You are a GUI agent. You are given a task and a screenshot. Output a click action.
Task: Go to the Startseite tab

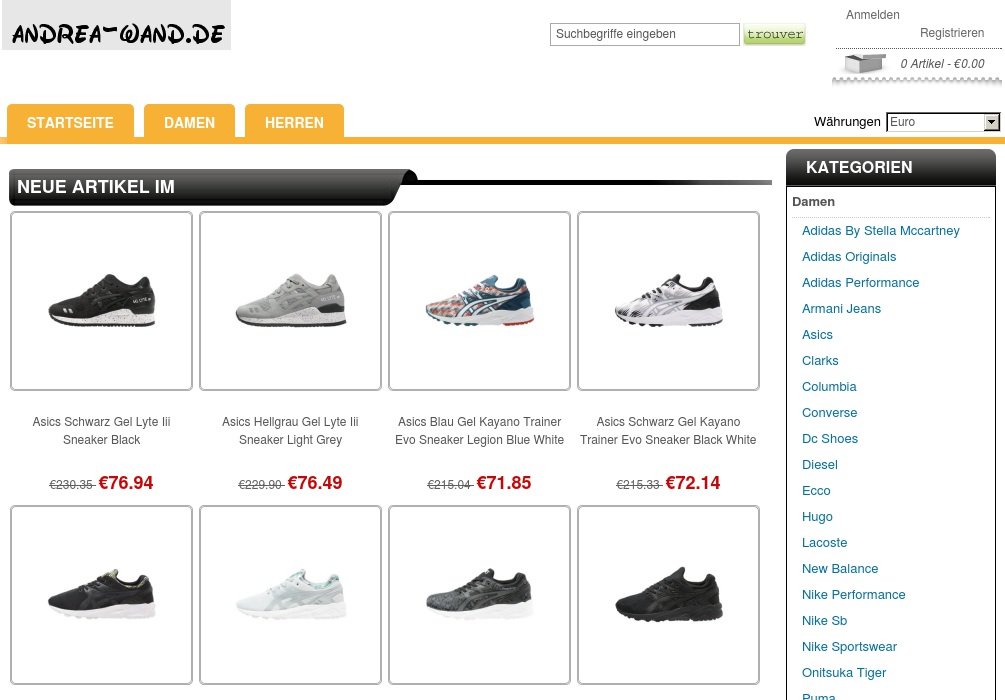pyautogui.click(x=71, y=122)
